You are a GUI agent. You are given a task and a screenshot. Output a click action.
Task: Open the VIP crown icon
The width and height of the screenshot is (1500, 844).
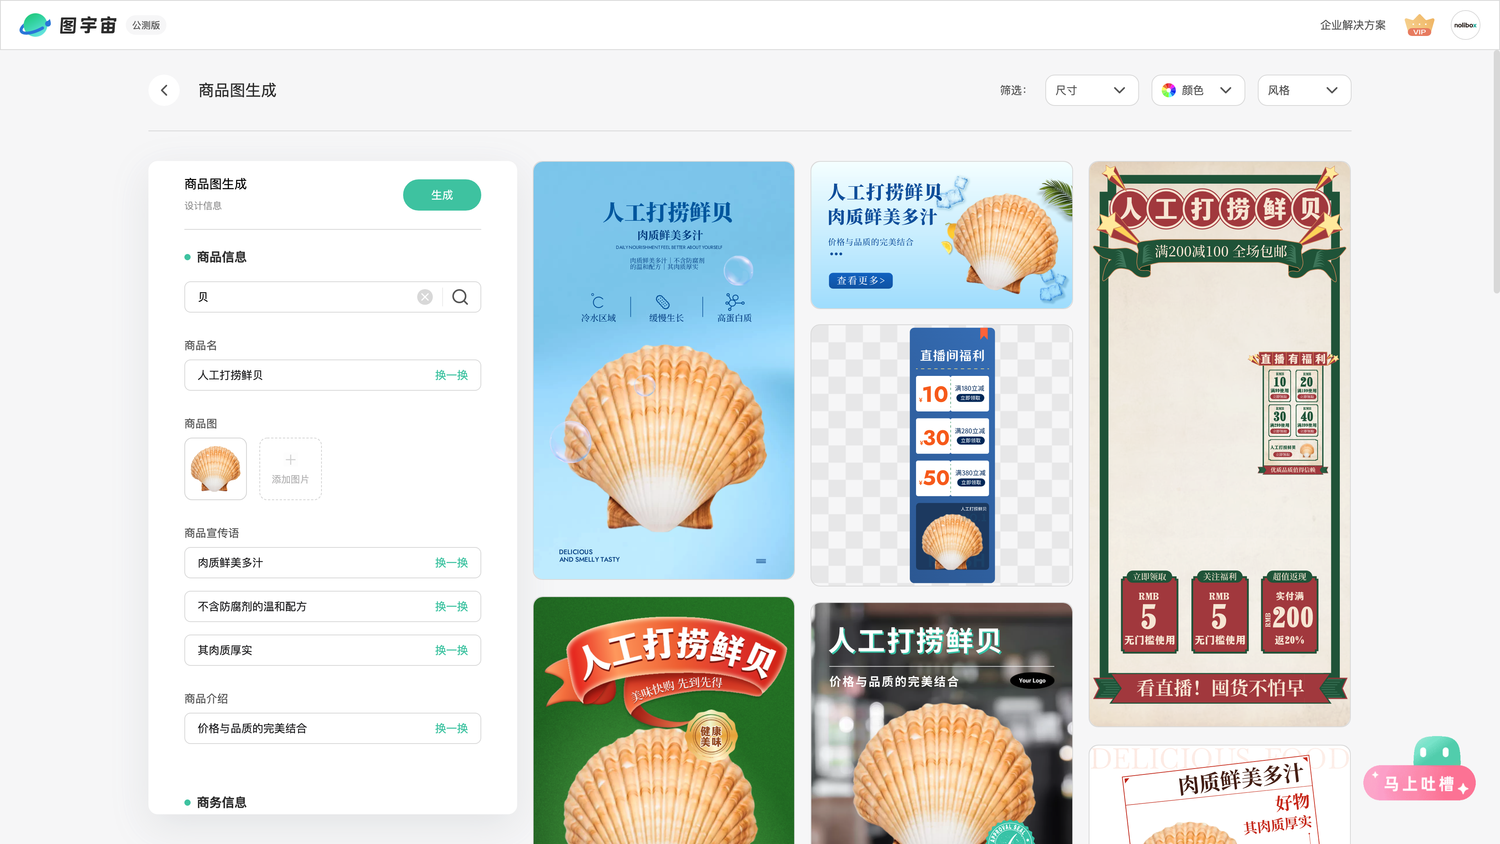click(1419, 25)
